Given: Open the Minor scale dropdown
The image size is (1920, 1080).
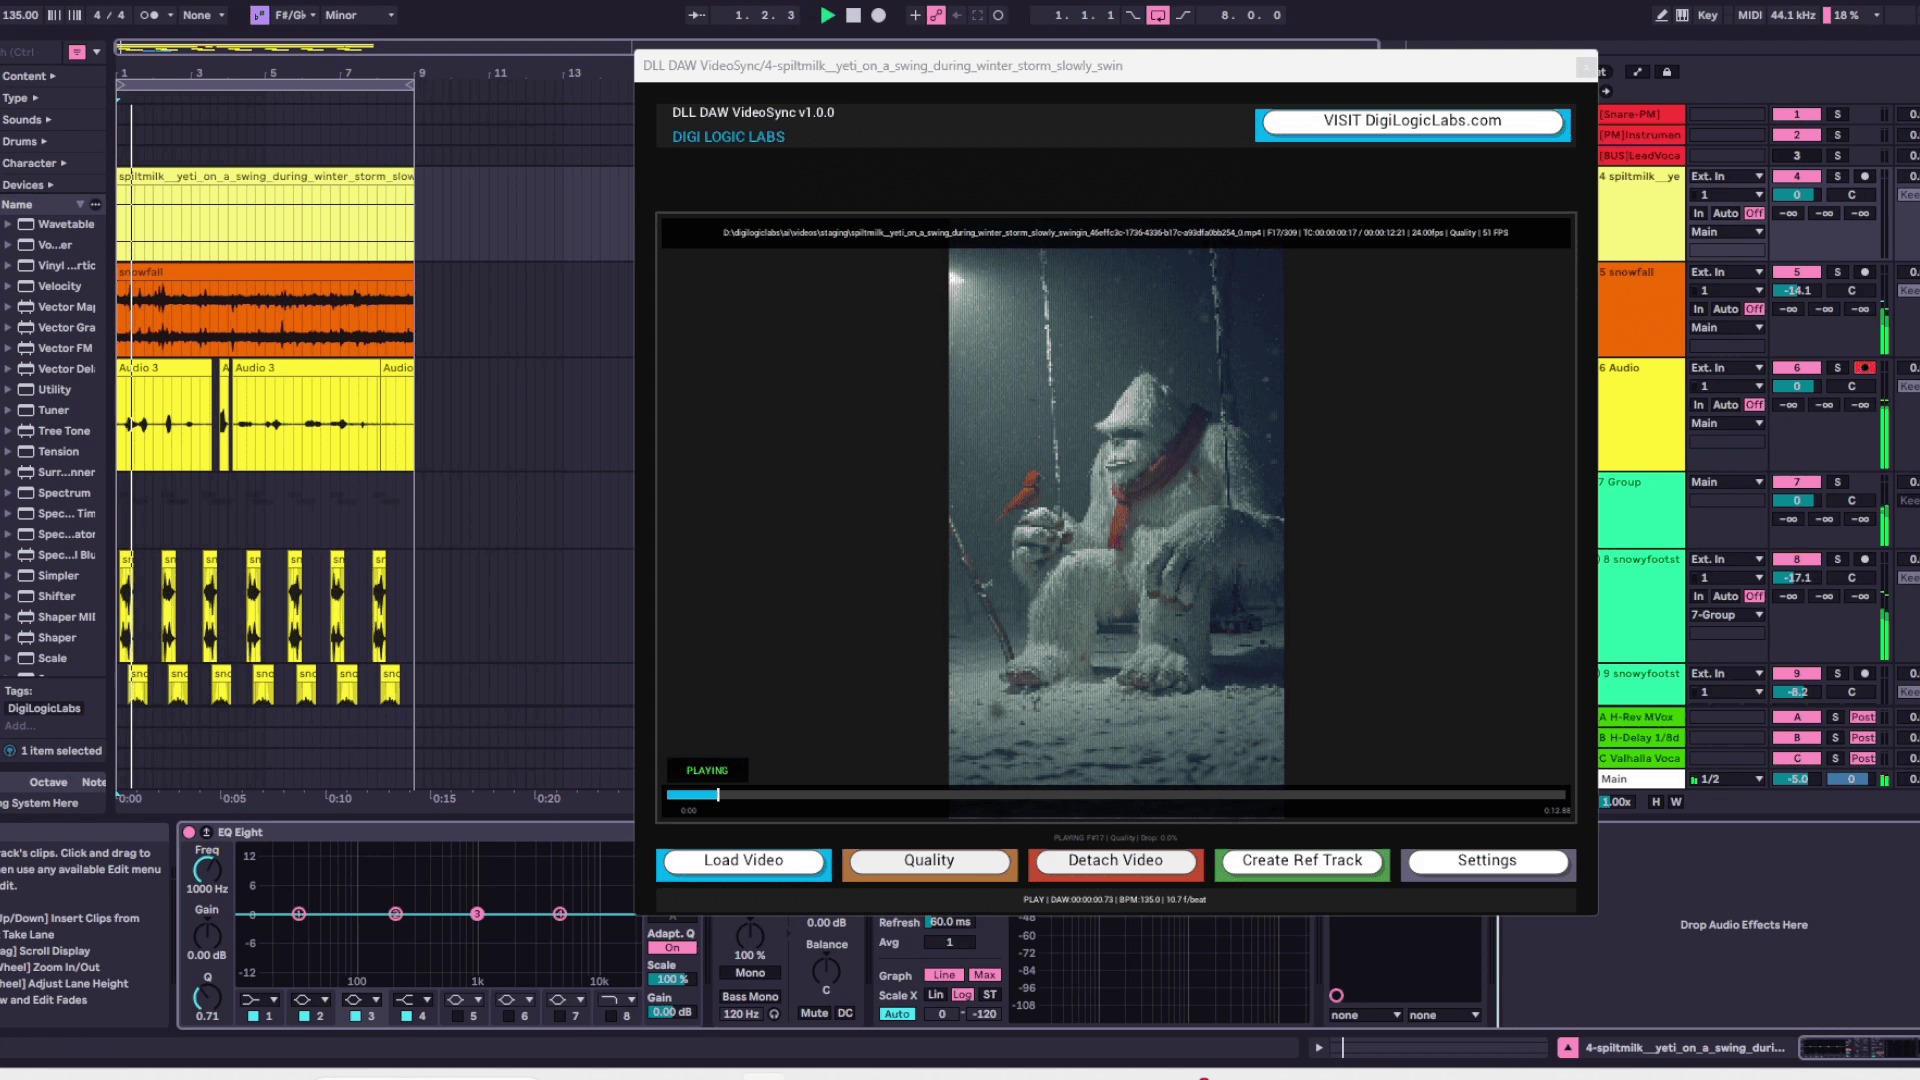Looking at the screenshot, I should (x=358, y=15).
